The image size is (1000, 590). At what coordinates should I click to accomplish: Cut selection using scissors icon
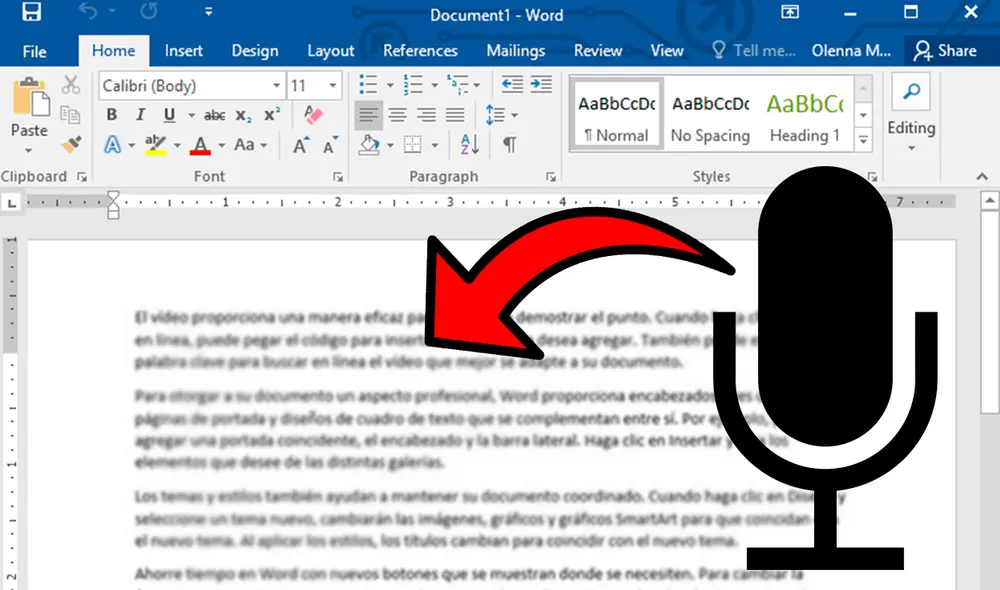(x=71, y=85)
